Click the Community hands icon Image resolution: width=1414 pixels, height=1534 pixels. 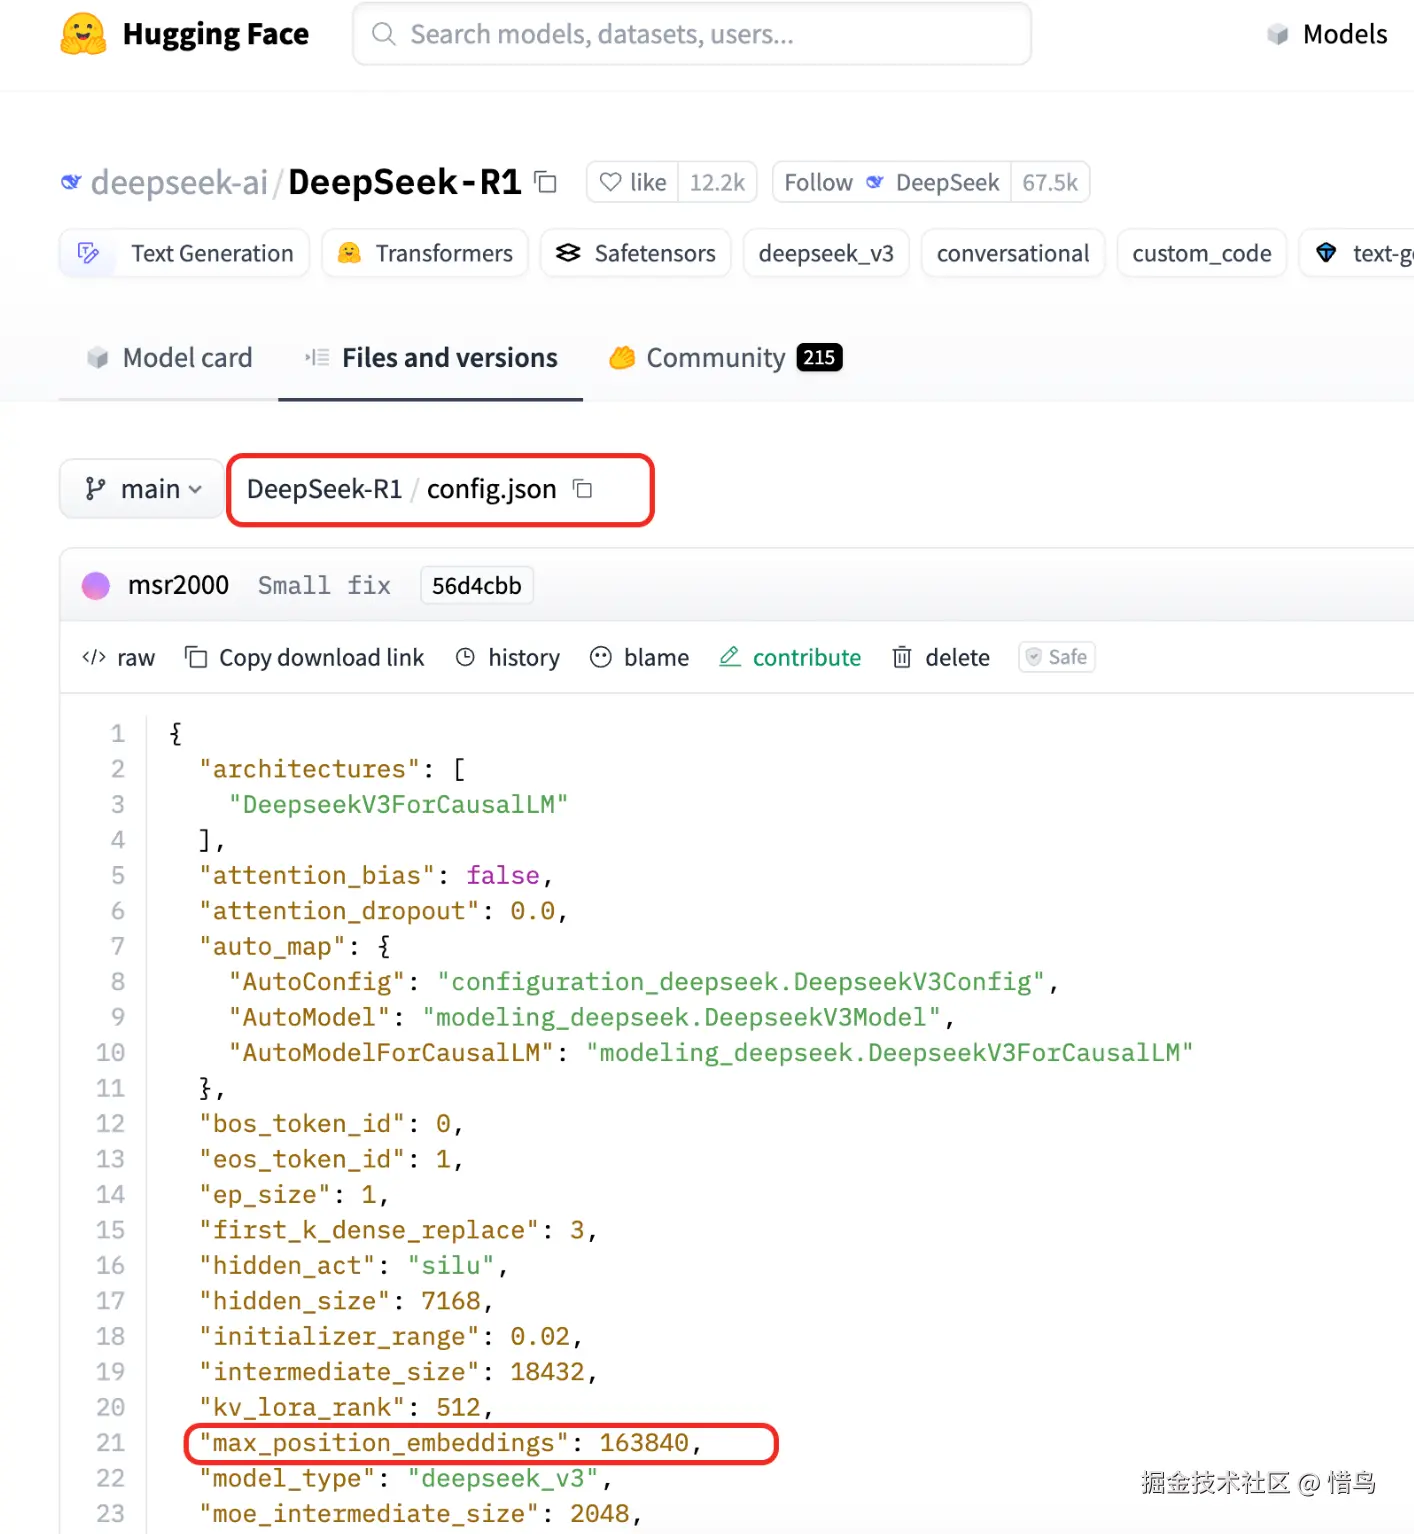click(x=622, y=357)
